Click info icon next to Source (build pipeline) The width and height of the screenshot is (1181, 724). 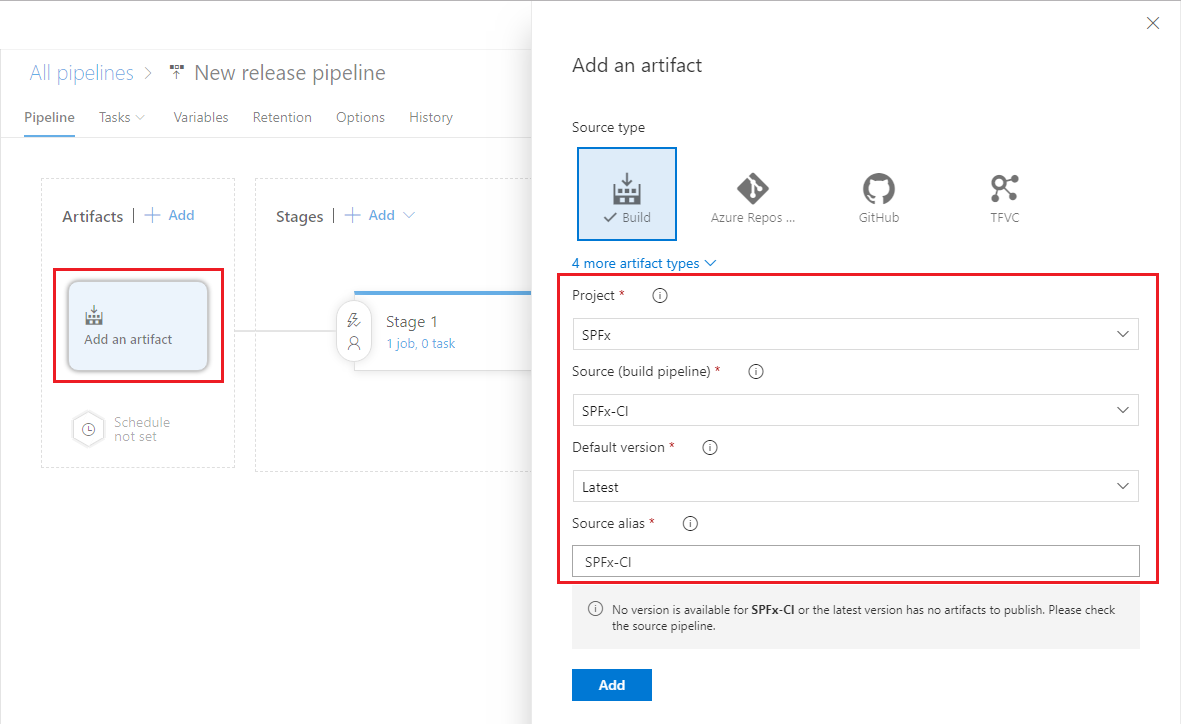(756, 372)
